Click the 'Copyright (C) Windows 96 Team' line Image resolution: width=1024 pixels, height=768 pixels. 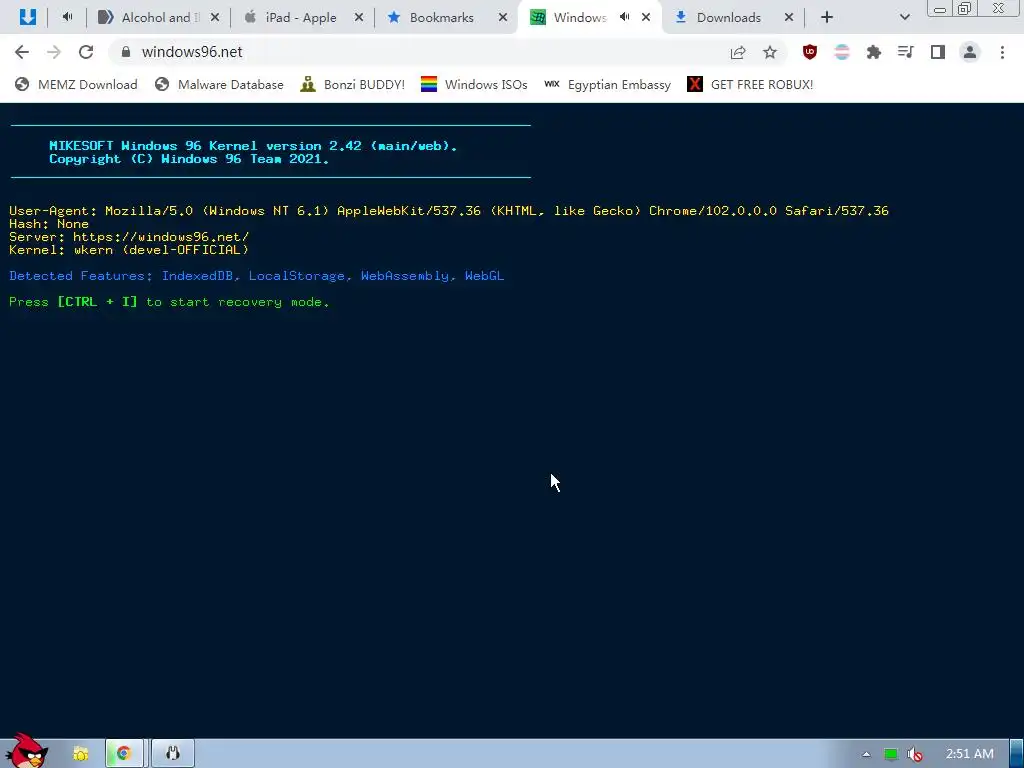pos(189,159)
